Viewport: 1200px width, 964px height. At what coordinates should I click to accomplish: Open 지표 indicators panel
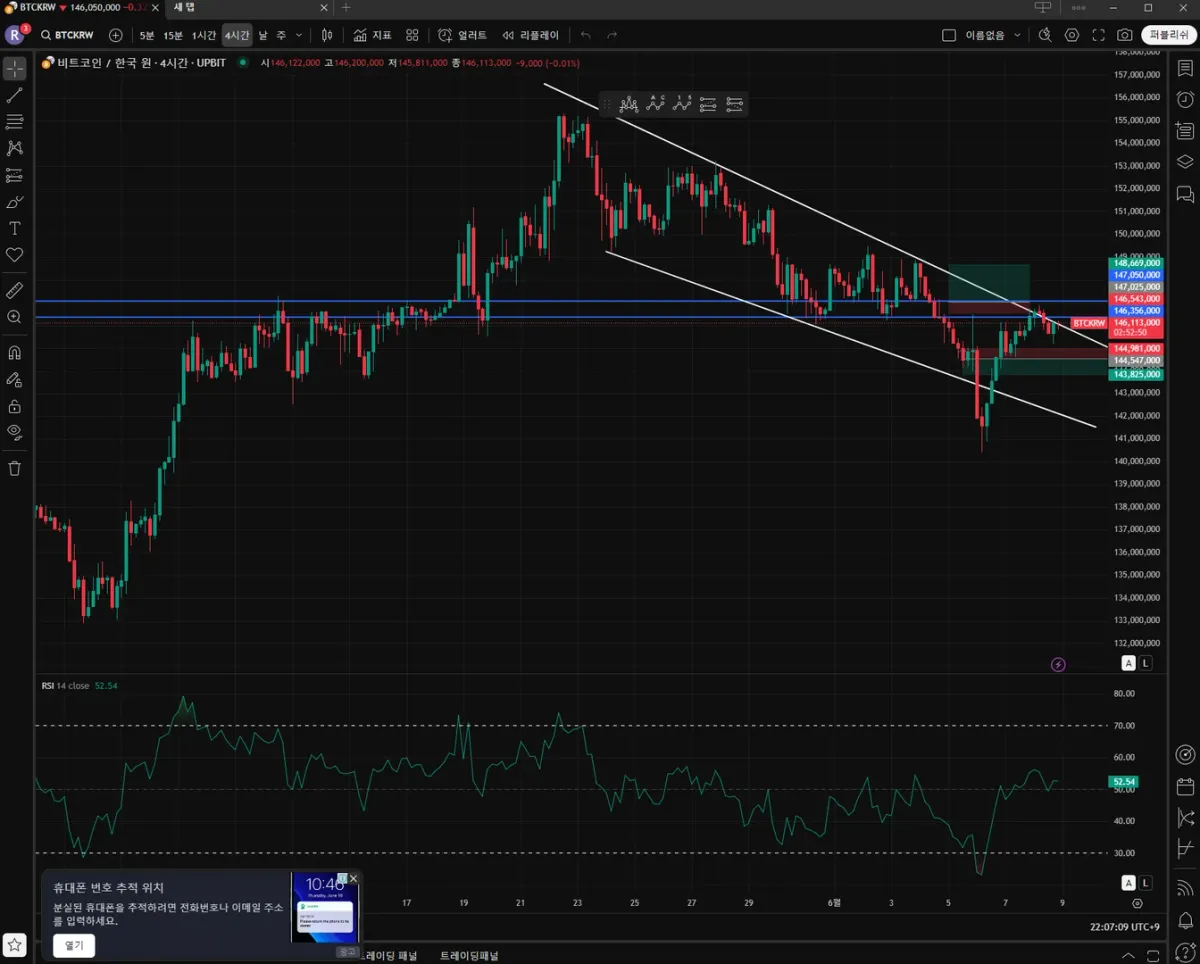tap(372, 35)
